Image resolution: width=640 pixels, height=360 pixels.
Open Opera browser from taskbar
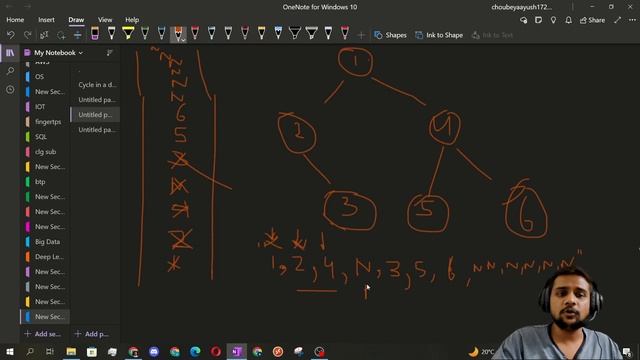tap(216, 351)
